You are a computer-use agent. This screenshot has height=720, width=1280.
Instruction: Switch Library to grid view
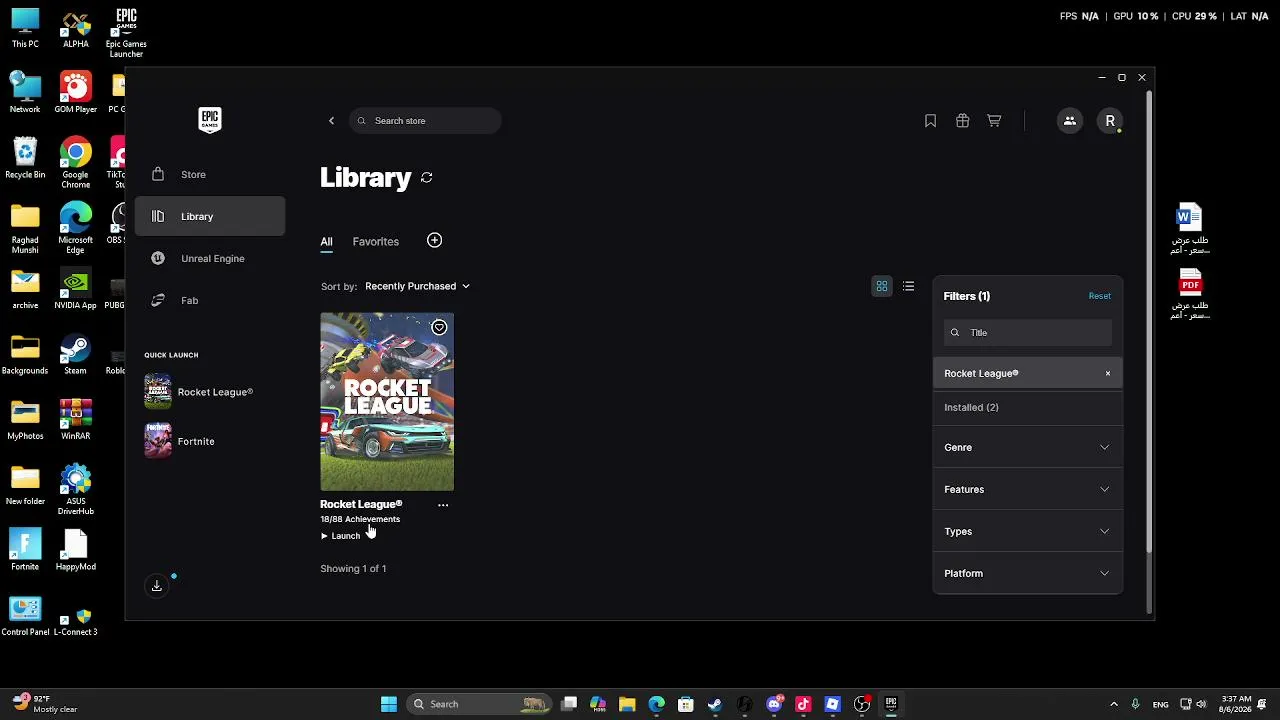pyautogui.click(x=882, y=287)
